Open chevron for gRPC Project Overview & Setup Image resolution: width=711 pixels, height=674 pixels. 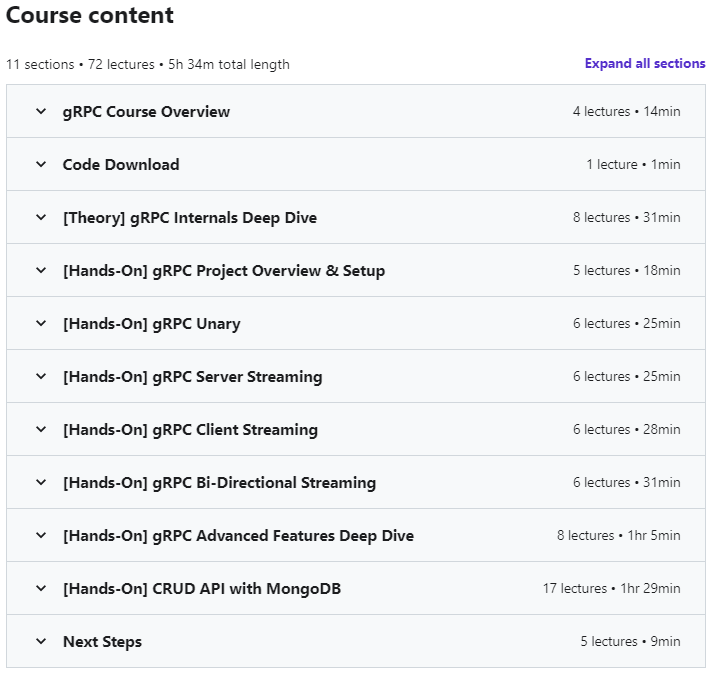[x=41, y=271]
